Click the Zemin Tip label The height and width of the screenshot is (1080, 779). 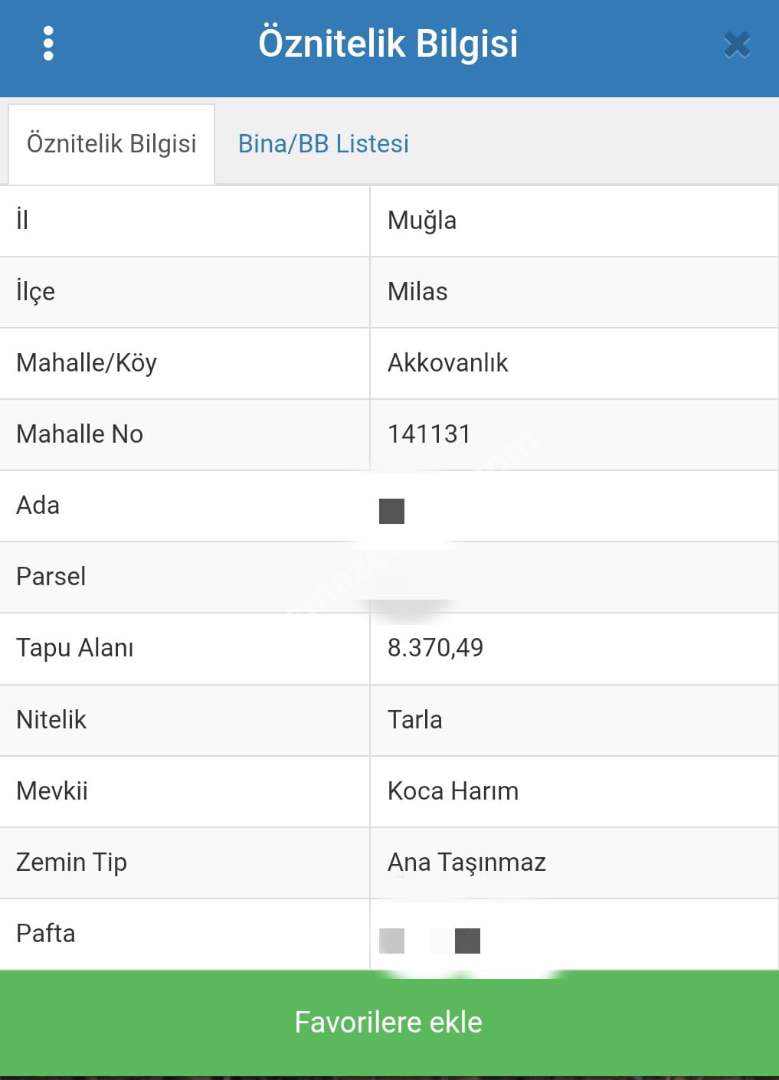[71, 862]
